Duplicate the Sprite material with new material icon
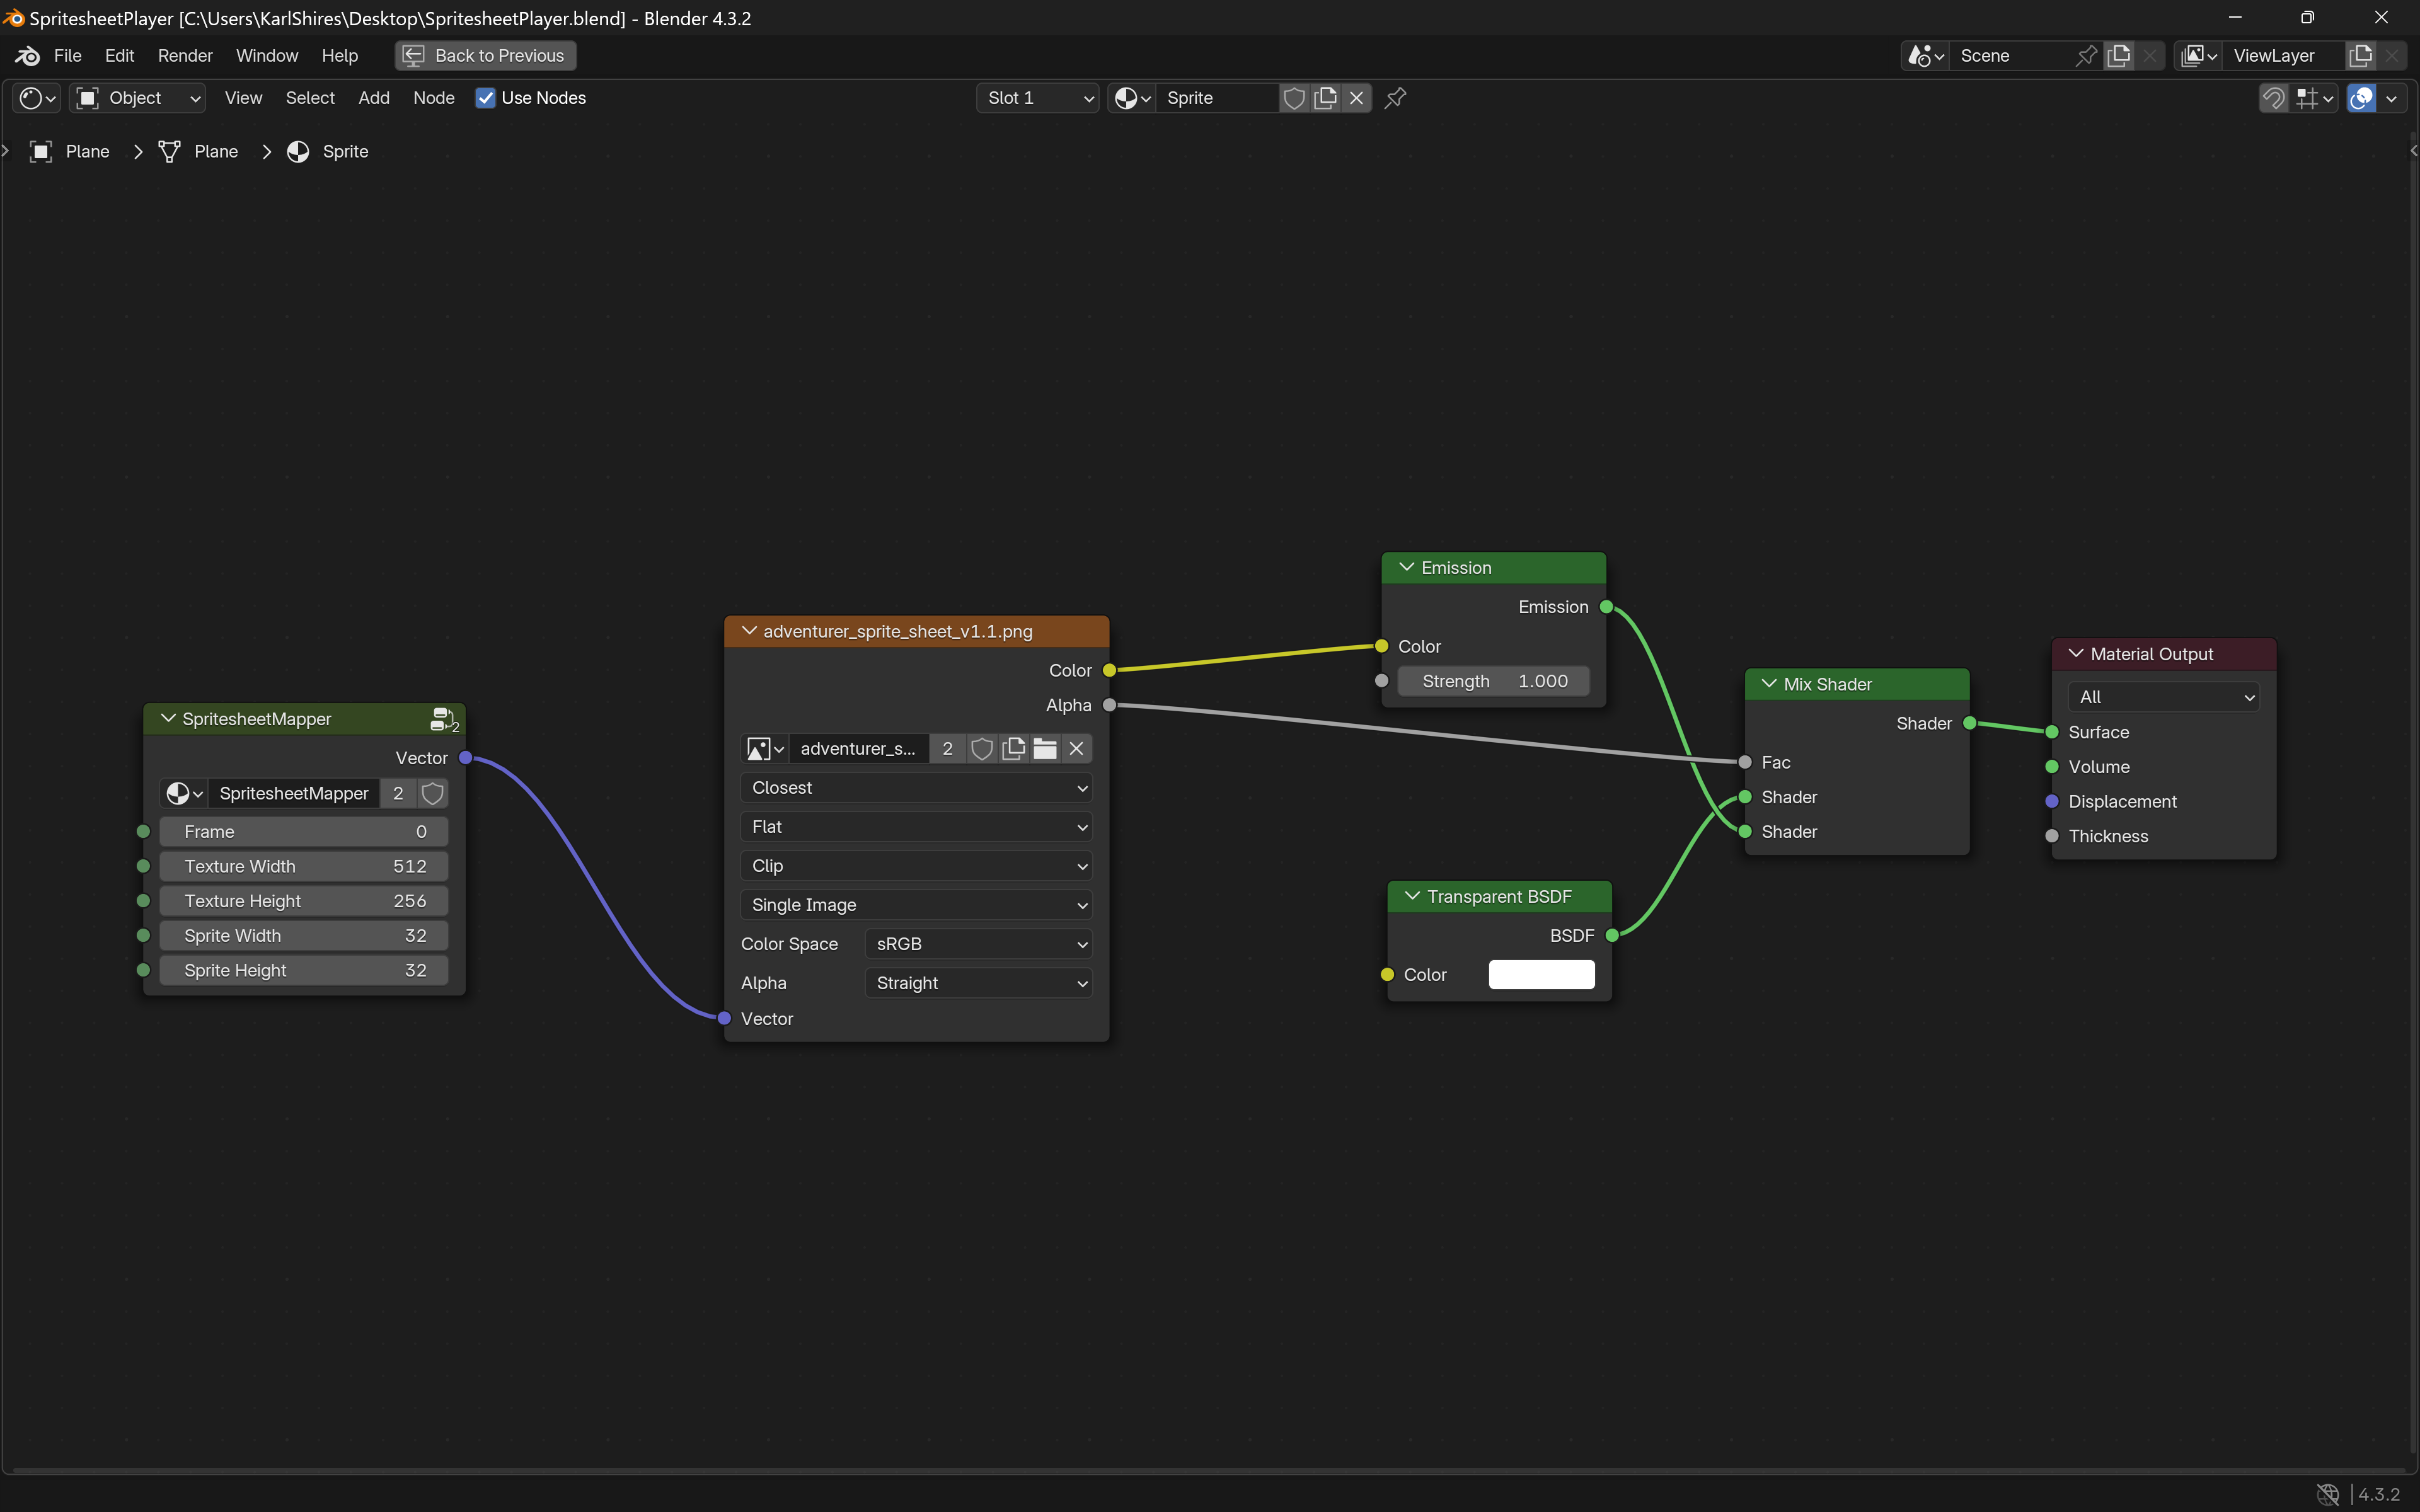This screenshot has width=2420, height=1512. pyautogui.click(x=1325, y=98)
